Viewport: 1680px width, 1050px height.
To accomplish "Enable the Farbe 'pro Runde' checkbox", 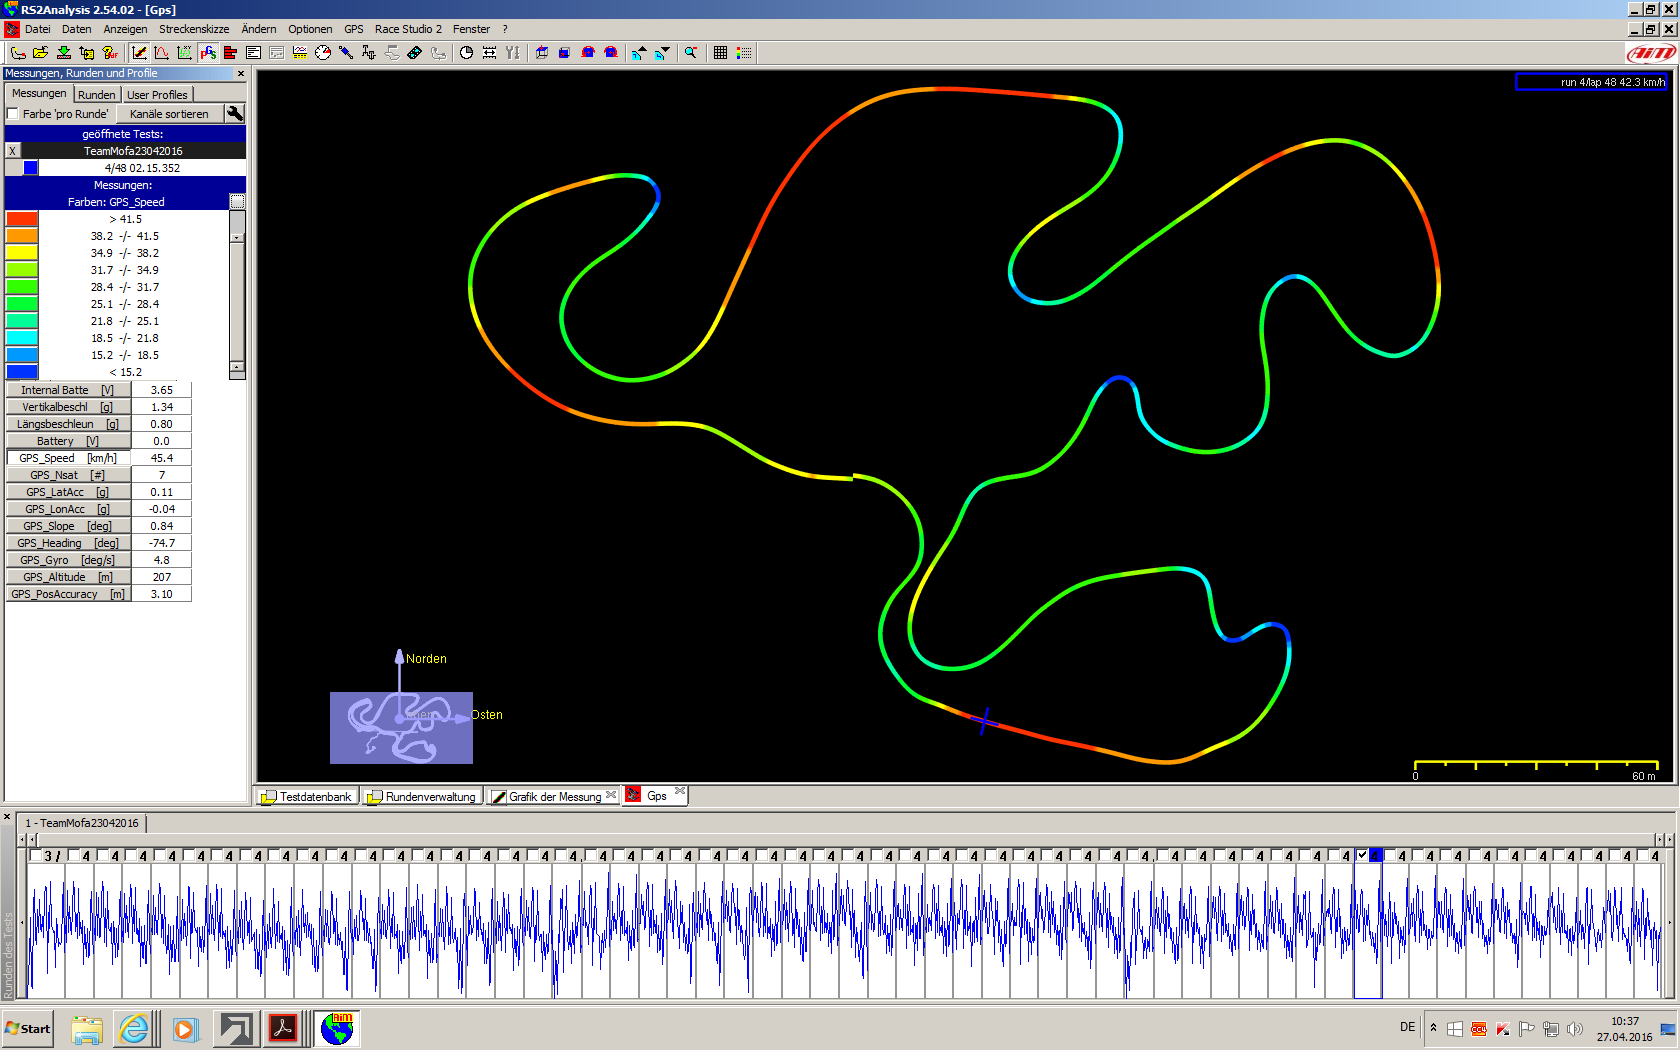I will coord(14,114).
